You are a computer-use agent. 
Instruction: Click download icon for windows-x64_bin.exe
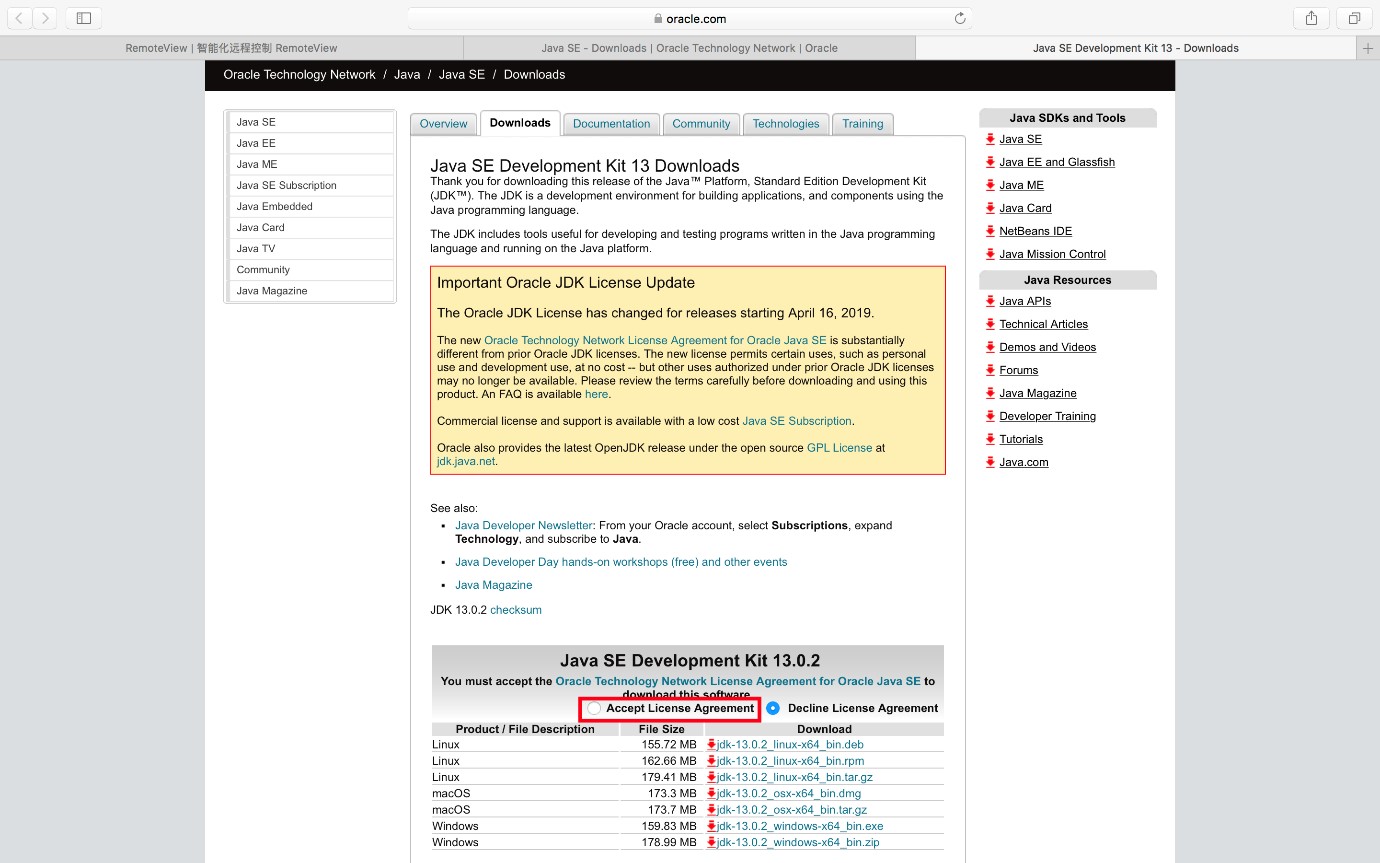712,826
